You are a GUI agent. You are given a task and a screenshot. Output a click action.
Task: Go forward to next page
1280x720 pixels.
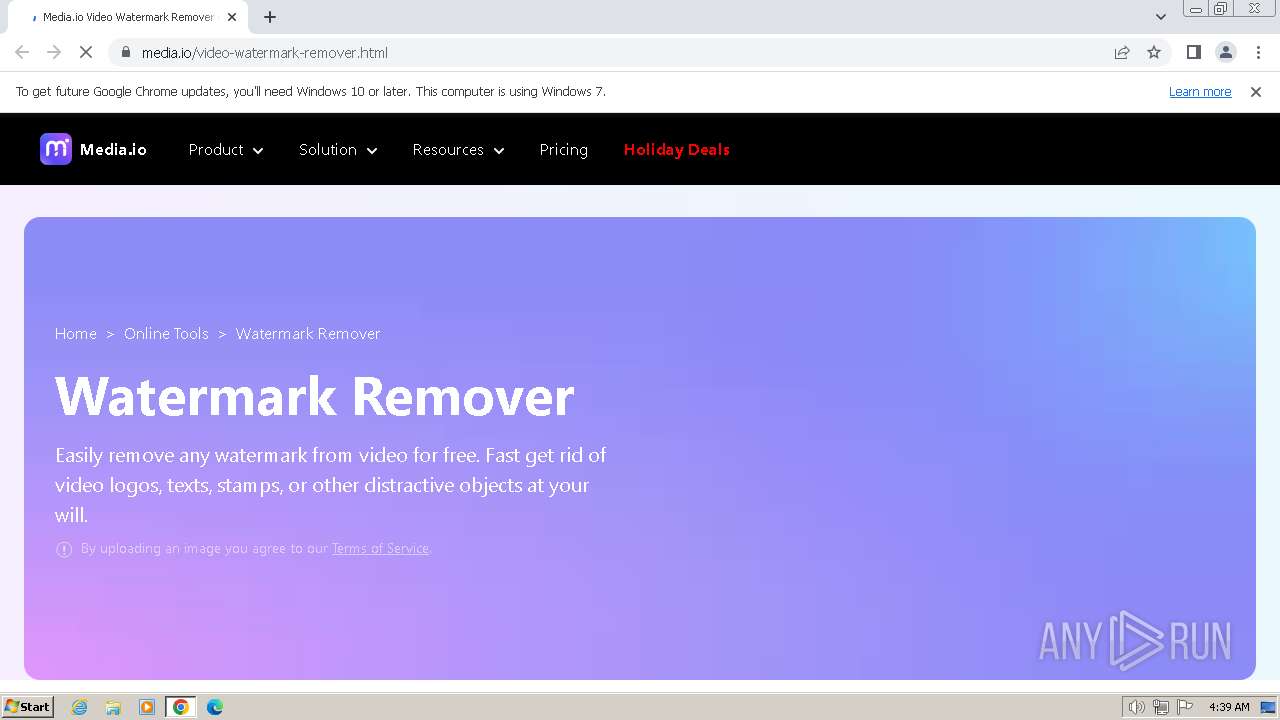(54, 52)
